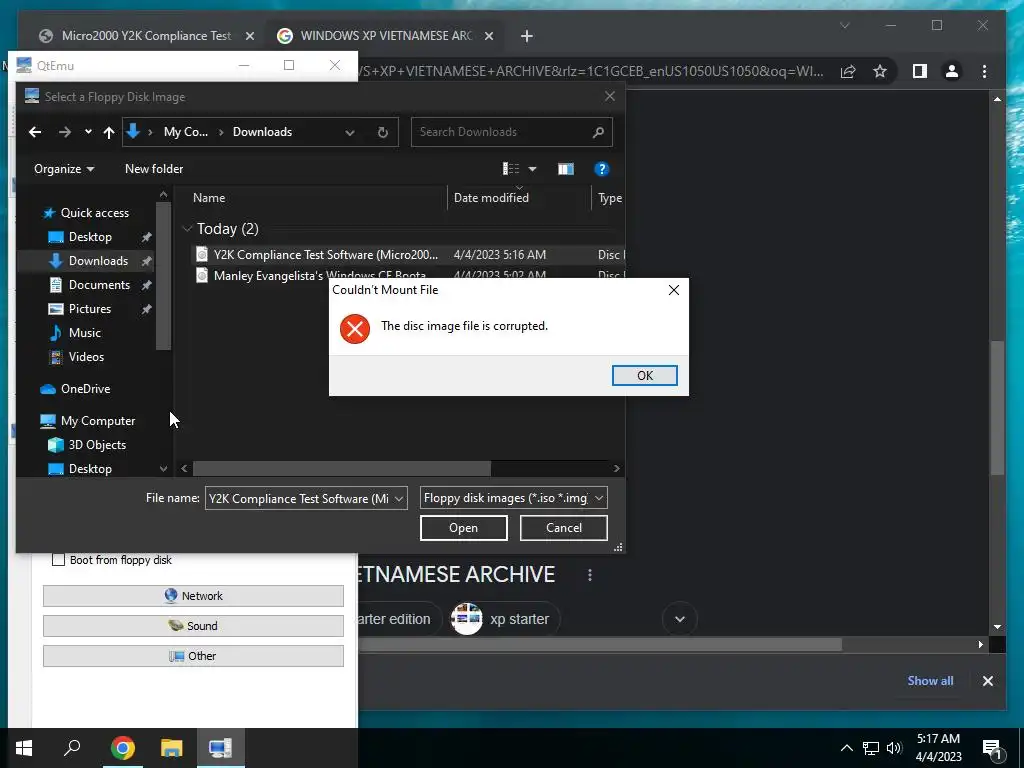
Task: Open Chrome three-dot menu
Action: coord(984,71)
